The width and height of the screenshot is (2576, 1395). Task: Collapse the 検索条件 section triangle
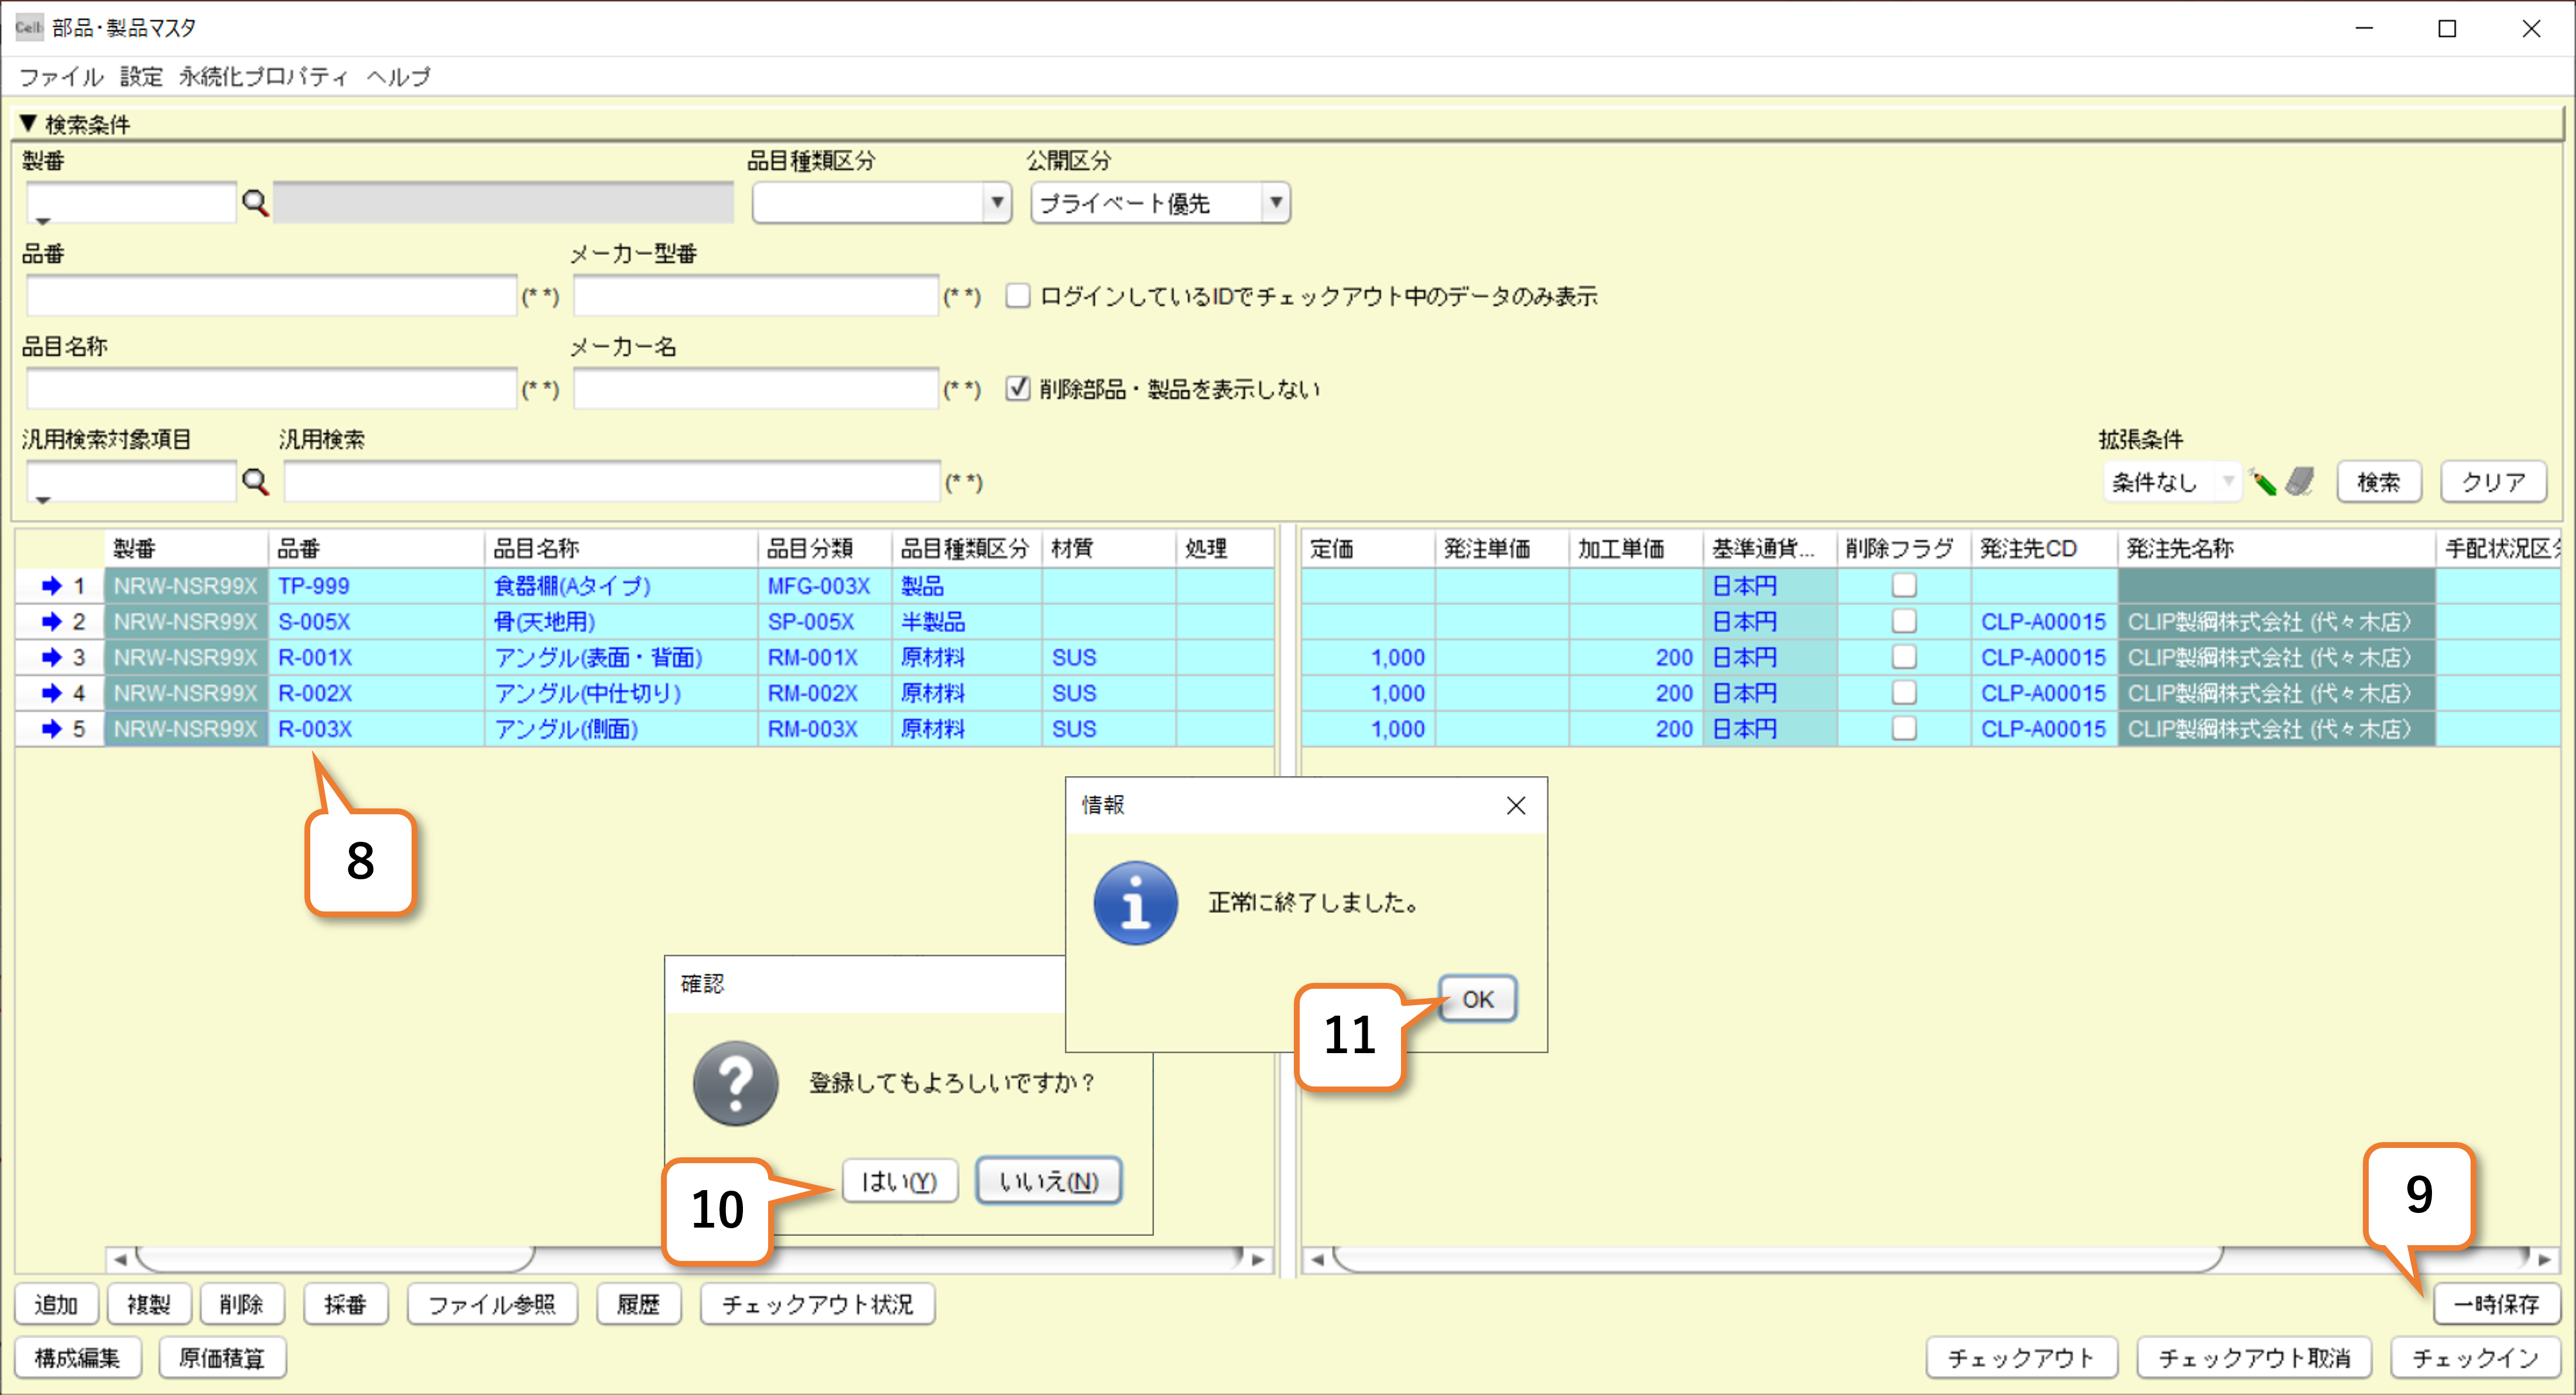coord(28,124)
